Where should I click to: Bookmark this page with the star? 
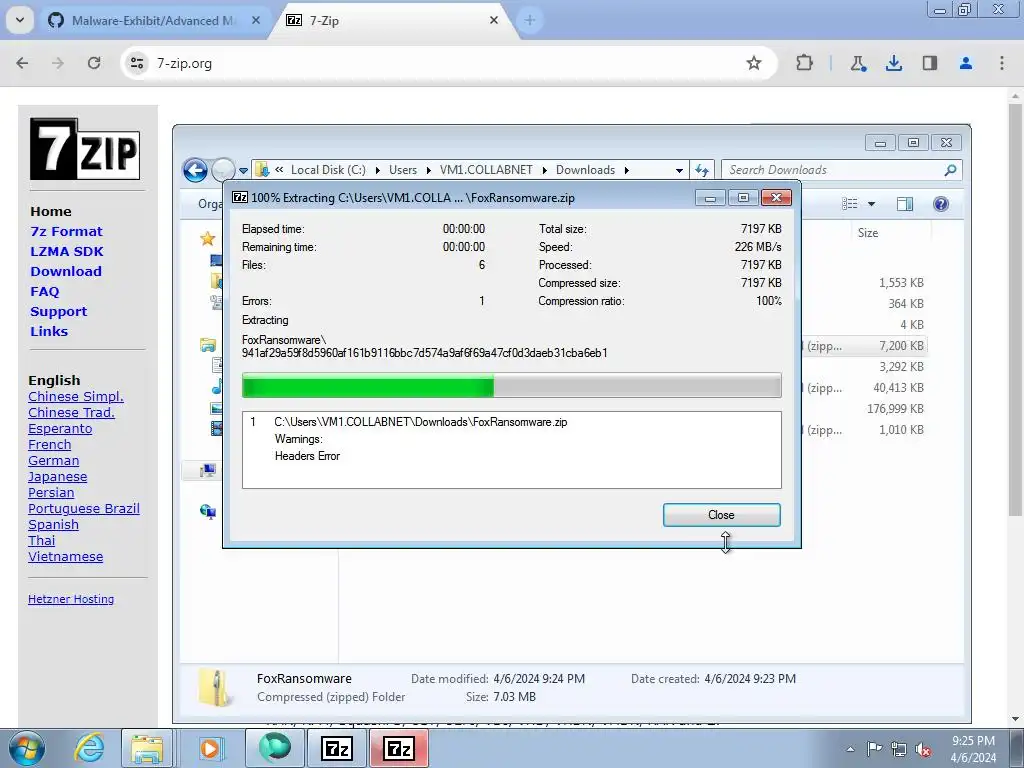click(x=754, y=63)
